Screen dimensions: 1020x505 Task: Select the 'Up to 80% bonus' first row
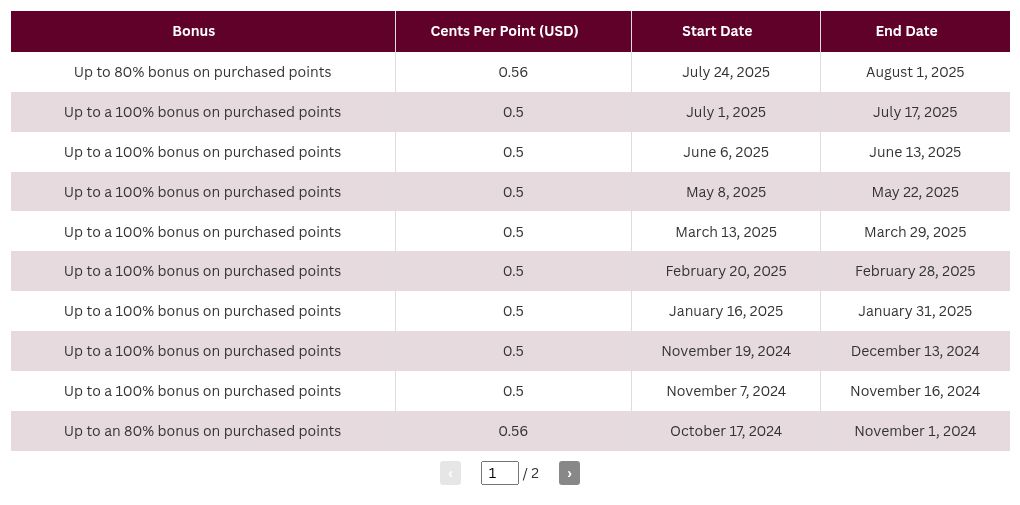point(510,72)
